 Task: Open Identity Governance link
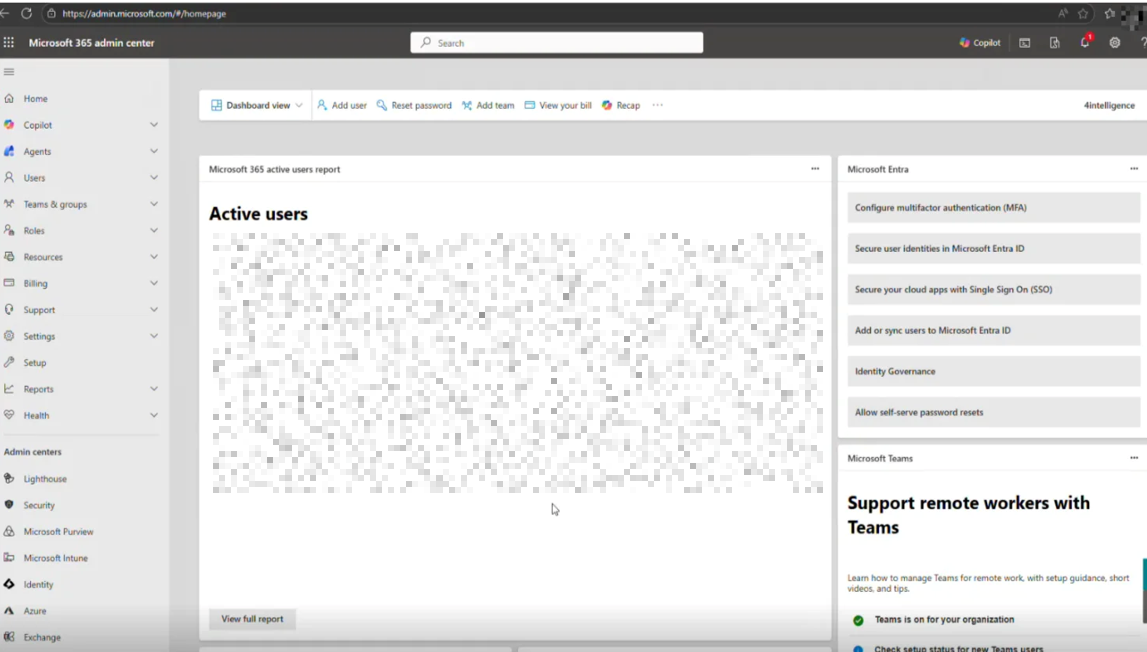click(993, 372)
